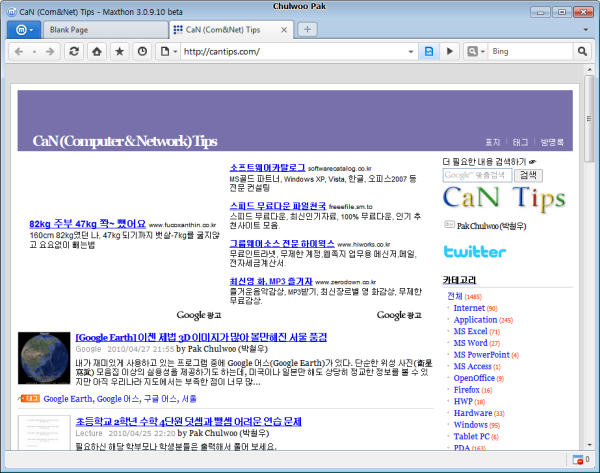The height and width of the screenshot is (473, 600).
Task: Open the 82kg 주부 47kg ad link
Action: point(87,224)
